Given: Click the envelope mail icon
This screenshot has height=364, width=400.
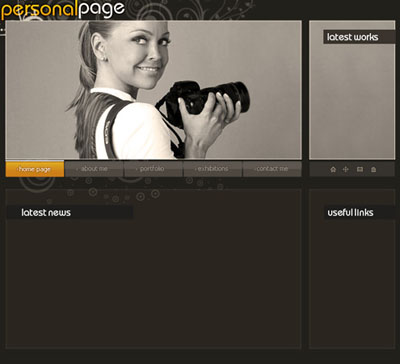Looking at the screenshot, I should point(360,169).
